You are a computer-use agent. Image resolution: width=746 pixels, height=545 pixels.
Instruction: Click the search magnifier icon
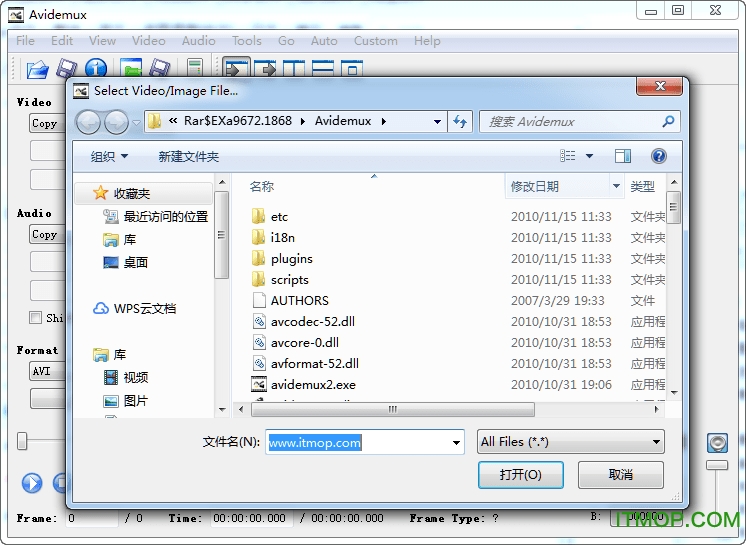click(x=668, y=122)
